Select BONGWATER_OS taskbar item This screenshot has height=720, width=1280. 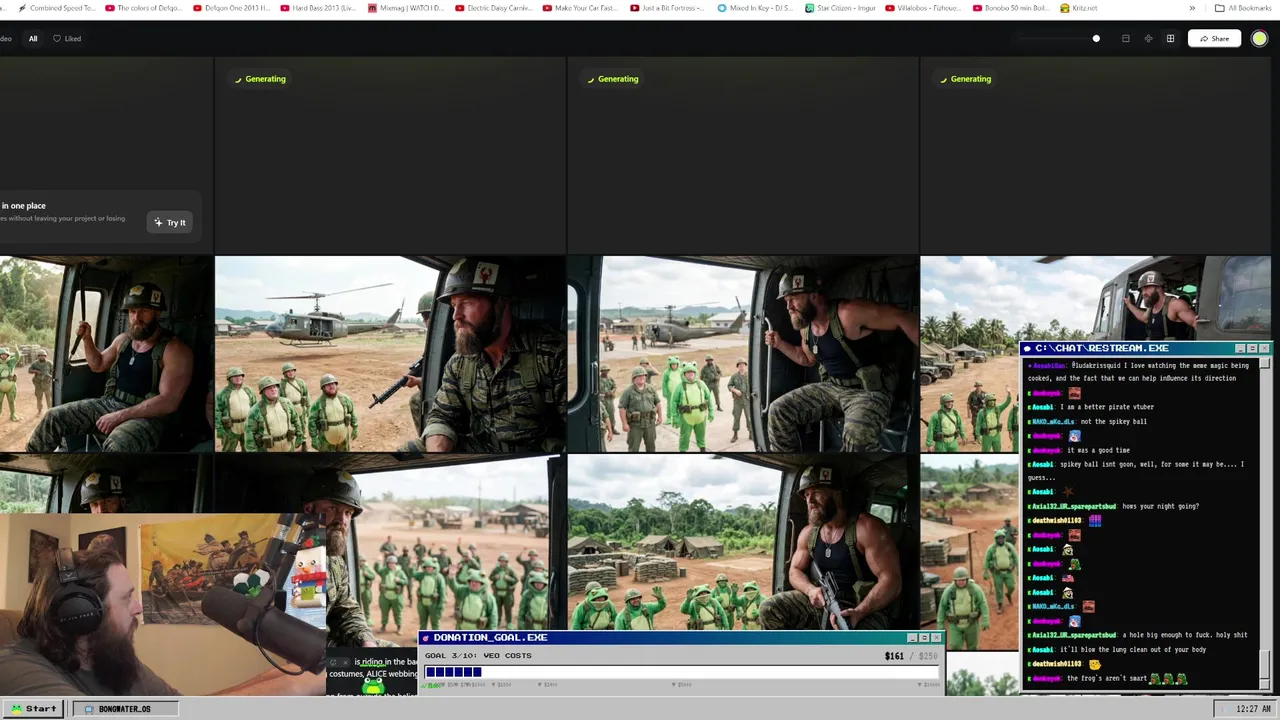point(125,709)
